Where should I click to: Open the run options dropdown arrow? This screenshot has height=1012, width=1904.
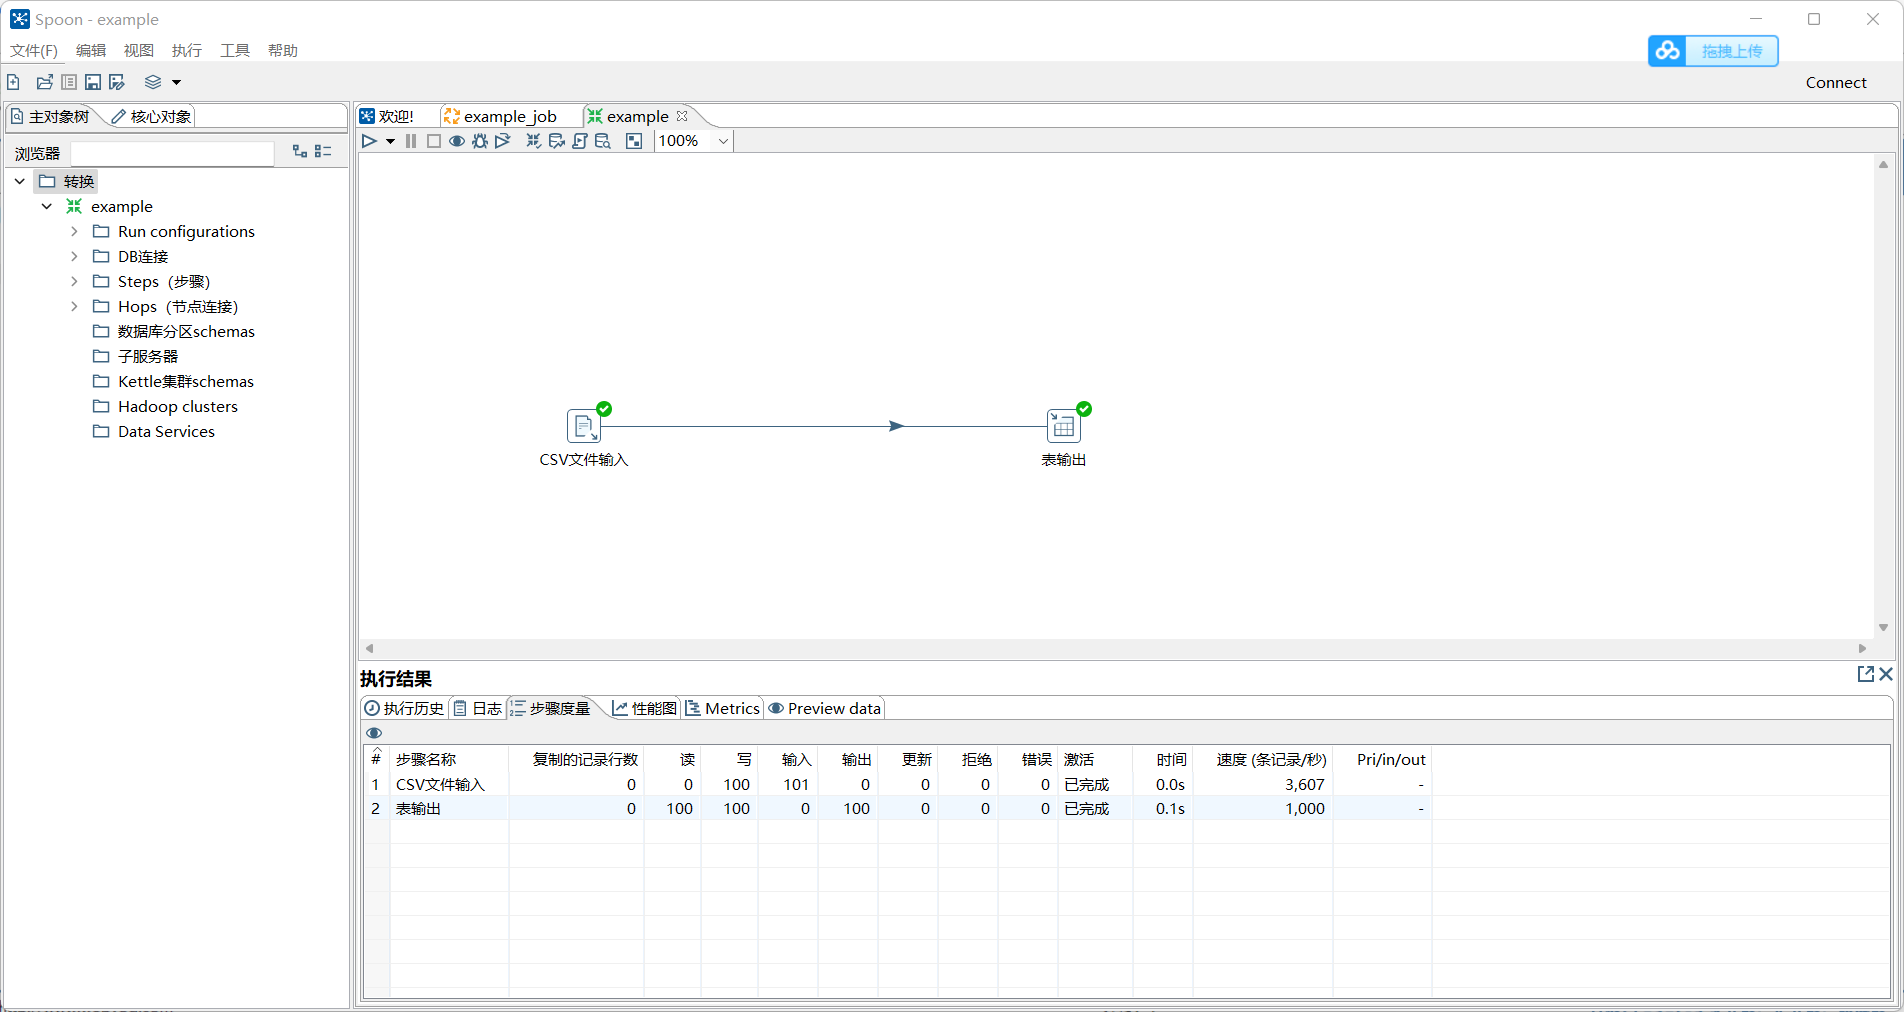click(391, 142)
